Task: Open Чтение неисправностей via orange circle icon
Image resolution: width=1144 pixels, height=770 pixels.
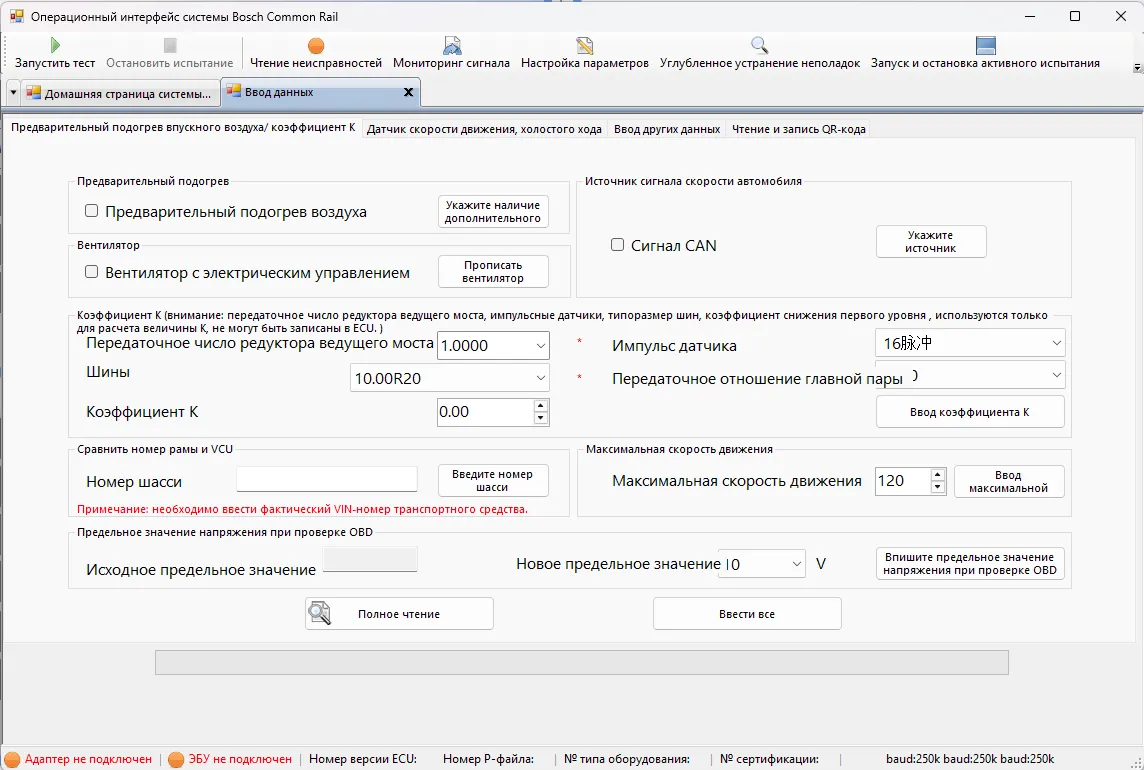Action: tap(316, 46)
